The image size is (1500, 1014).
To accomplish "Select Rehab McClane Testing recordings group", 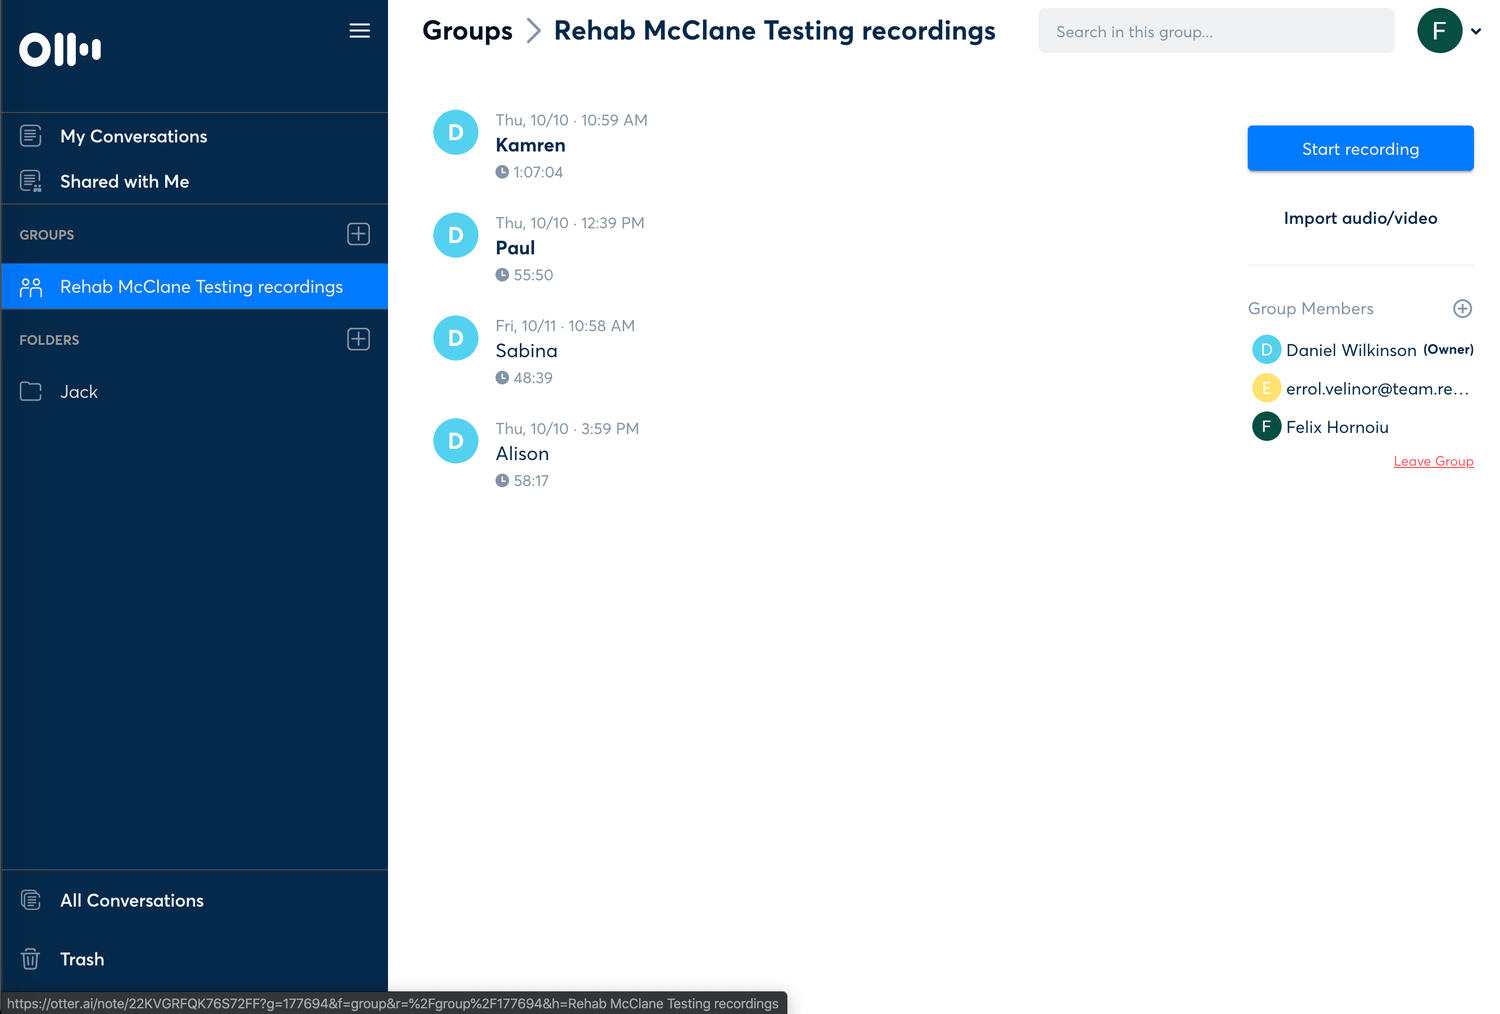I will click(x=195, y=287).
